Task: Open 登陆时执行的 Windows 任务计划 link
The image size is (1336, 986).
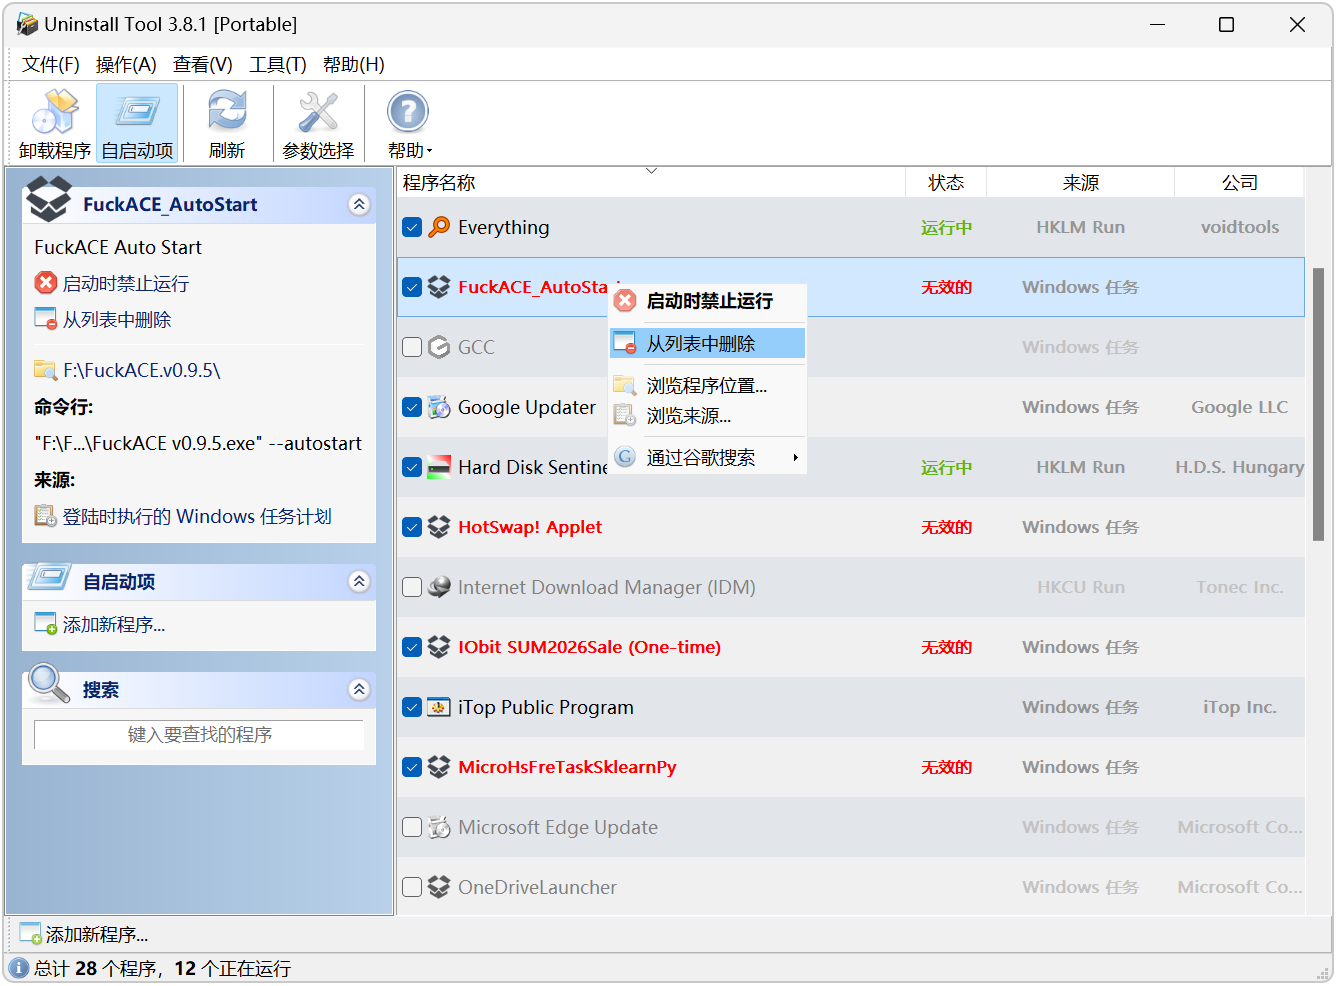Action: point(197,517)
